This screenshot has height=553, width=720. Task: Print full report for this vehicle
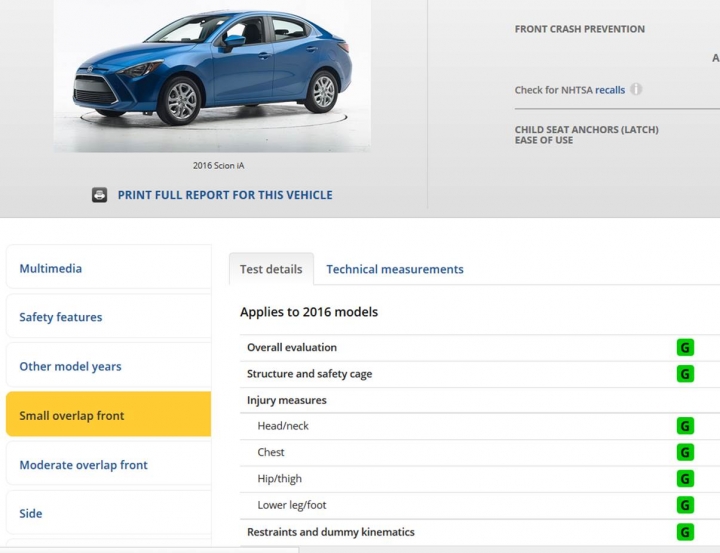click(x=225, y=195)
